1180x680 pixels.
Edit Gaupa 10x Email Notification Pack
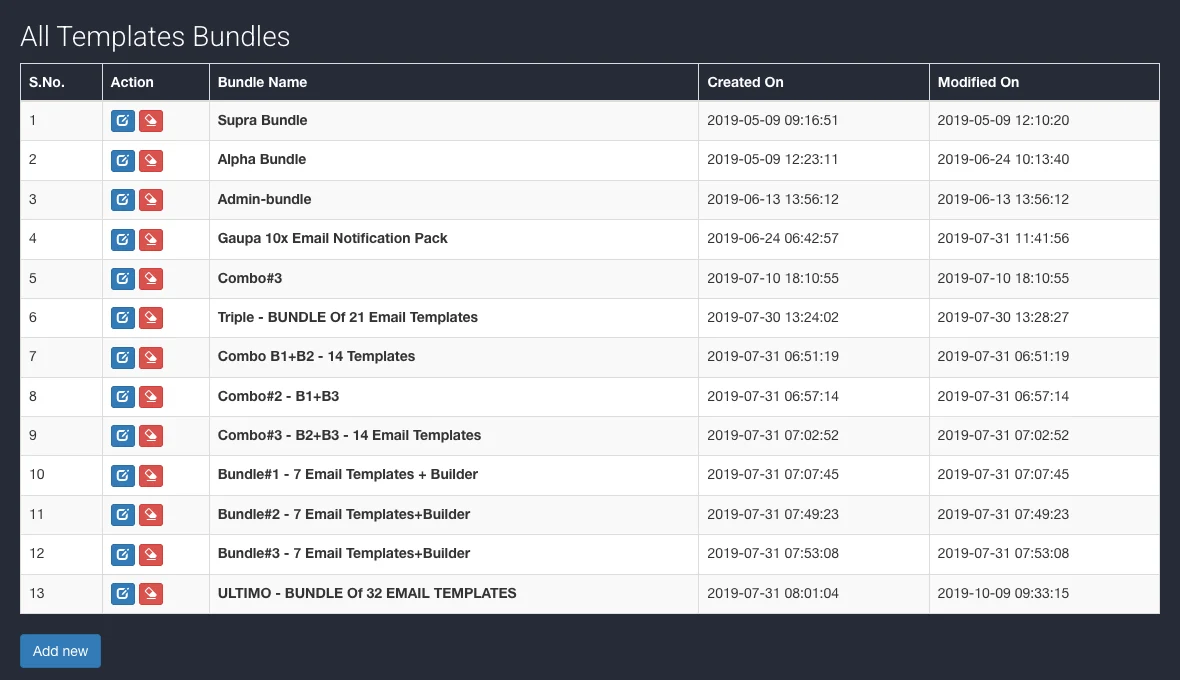tap(123, 239)
